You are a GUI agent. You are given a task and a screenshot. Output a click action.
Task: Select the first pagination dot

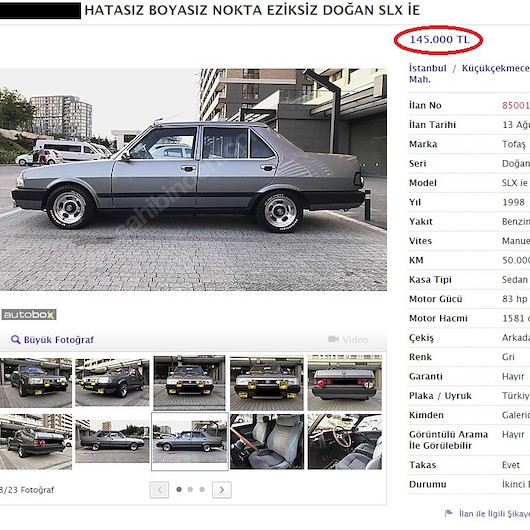pos(179,489)
